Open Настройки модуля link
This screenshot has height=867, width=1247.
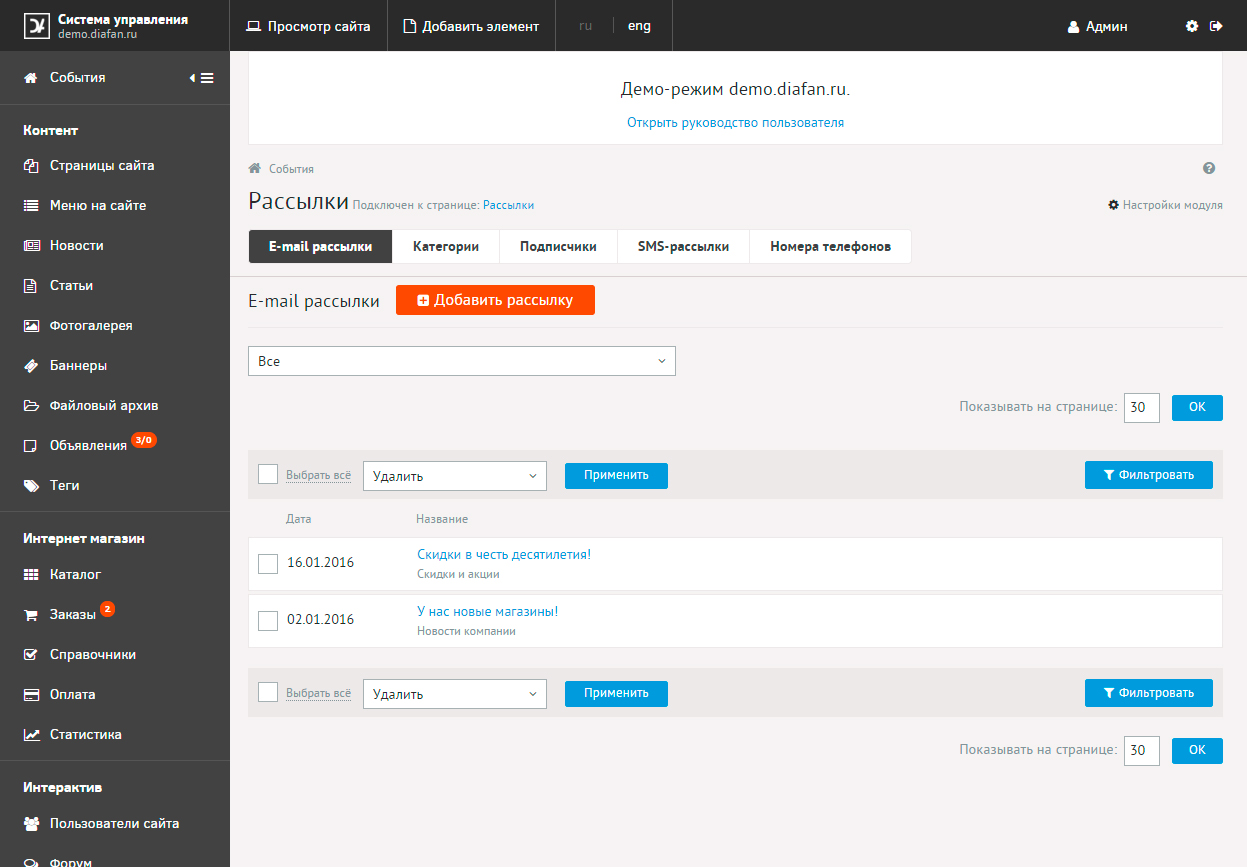[1165, 205]
